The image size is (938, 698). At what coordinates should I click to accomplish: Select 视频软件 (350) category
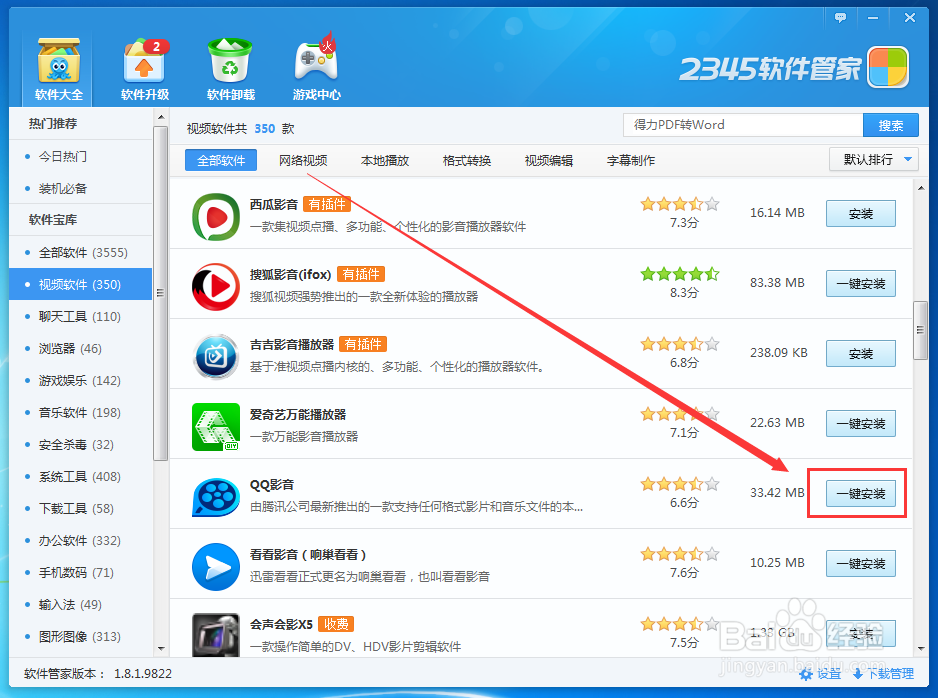(81, 284)
